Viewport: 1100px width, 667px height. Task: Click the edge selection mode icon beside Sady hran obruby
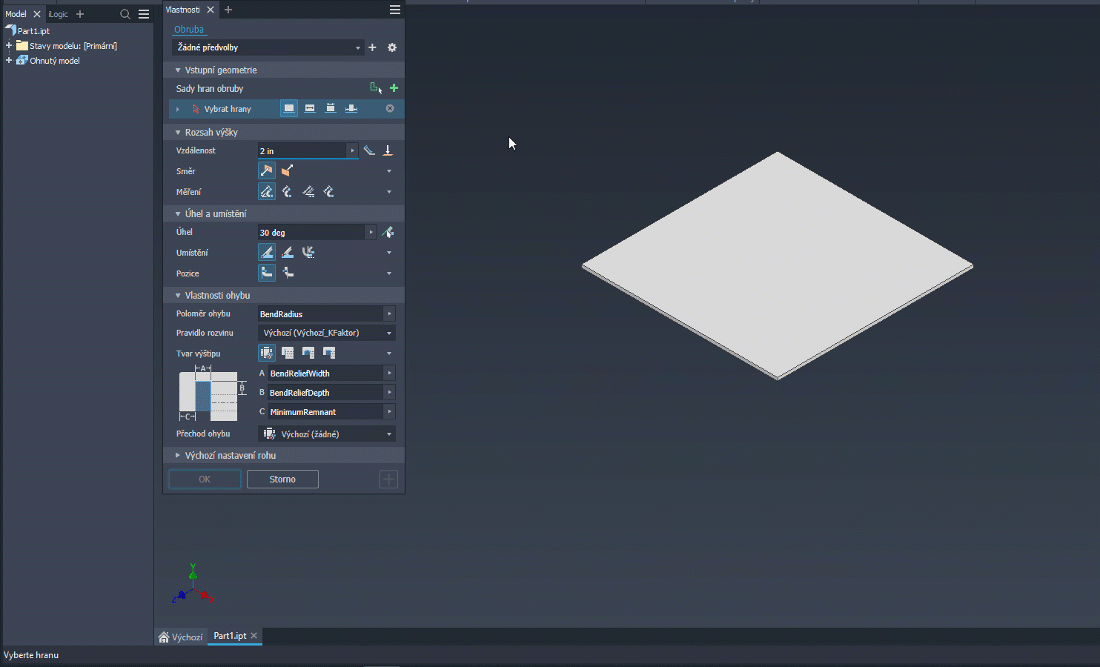point(376,88)
